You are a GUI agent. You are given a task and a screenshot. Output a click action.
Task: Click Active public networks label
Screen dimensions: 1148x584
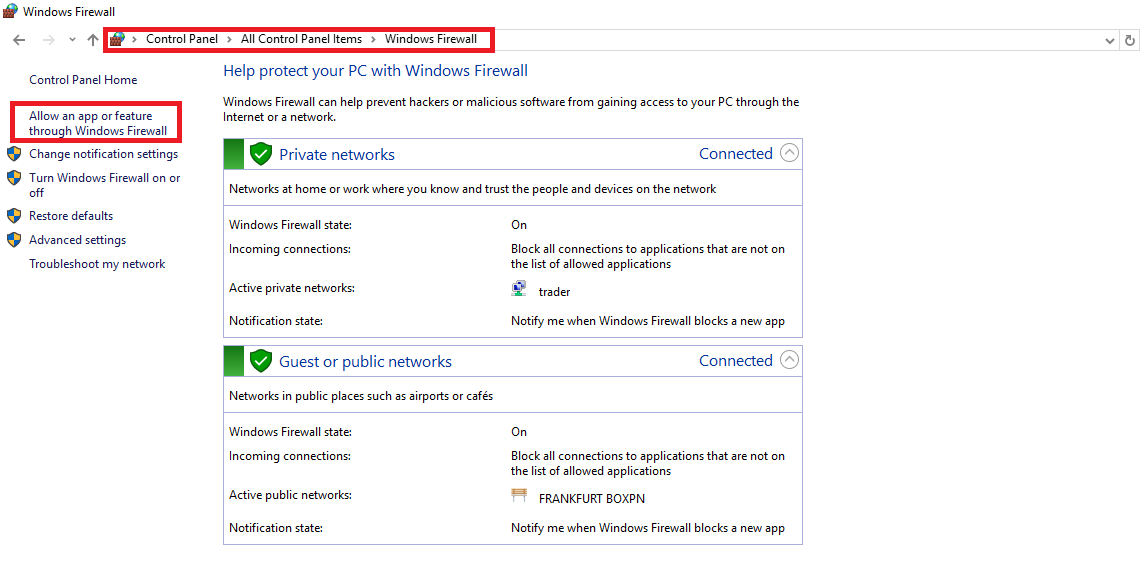290,495
